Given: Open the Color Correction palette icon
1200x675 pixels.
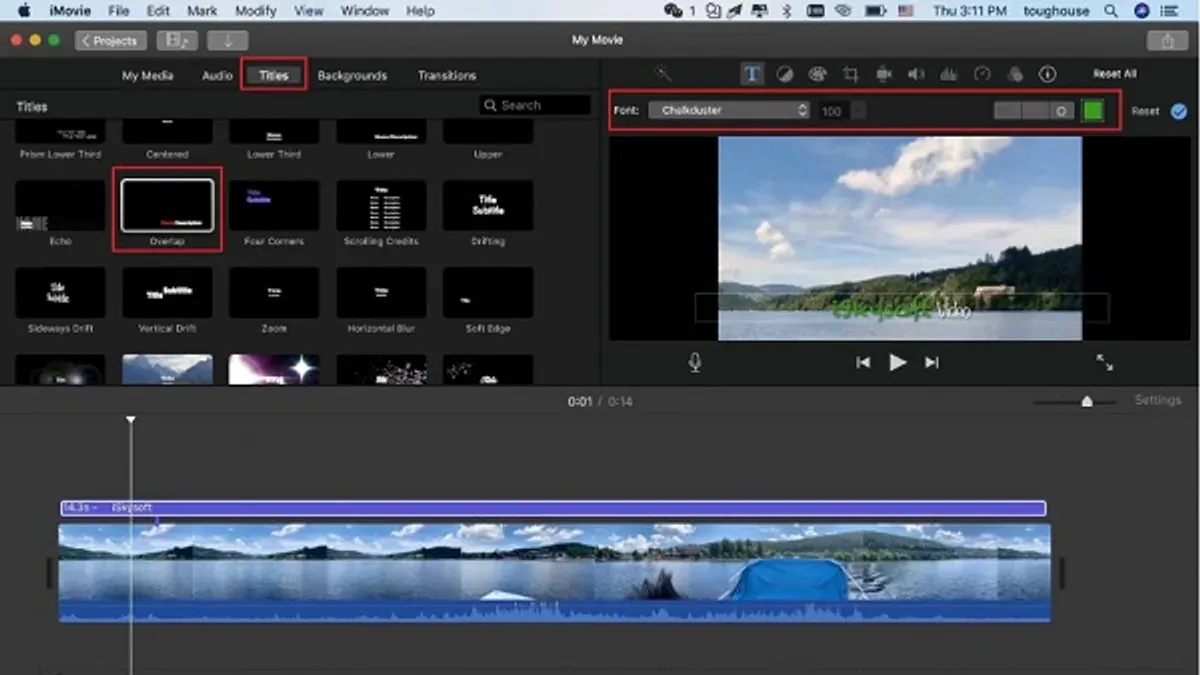Looking at the screenshot, I should pos(817,74).
